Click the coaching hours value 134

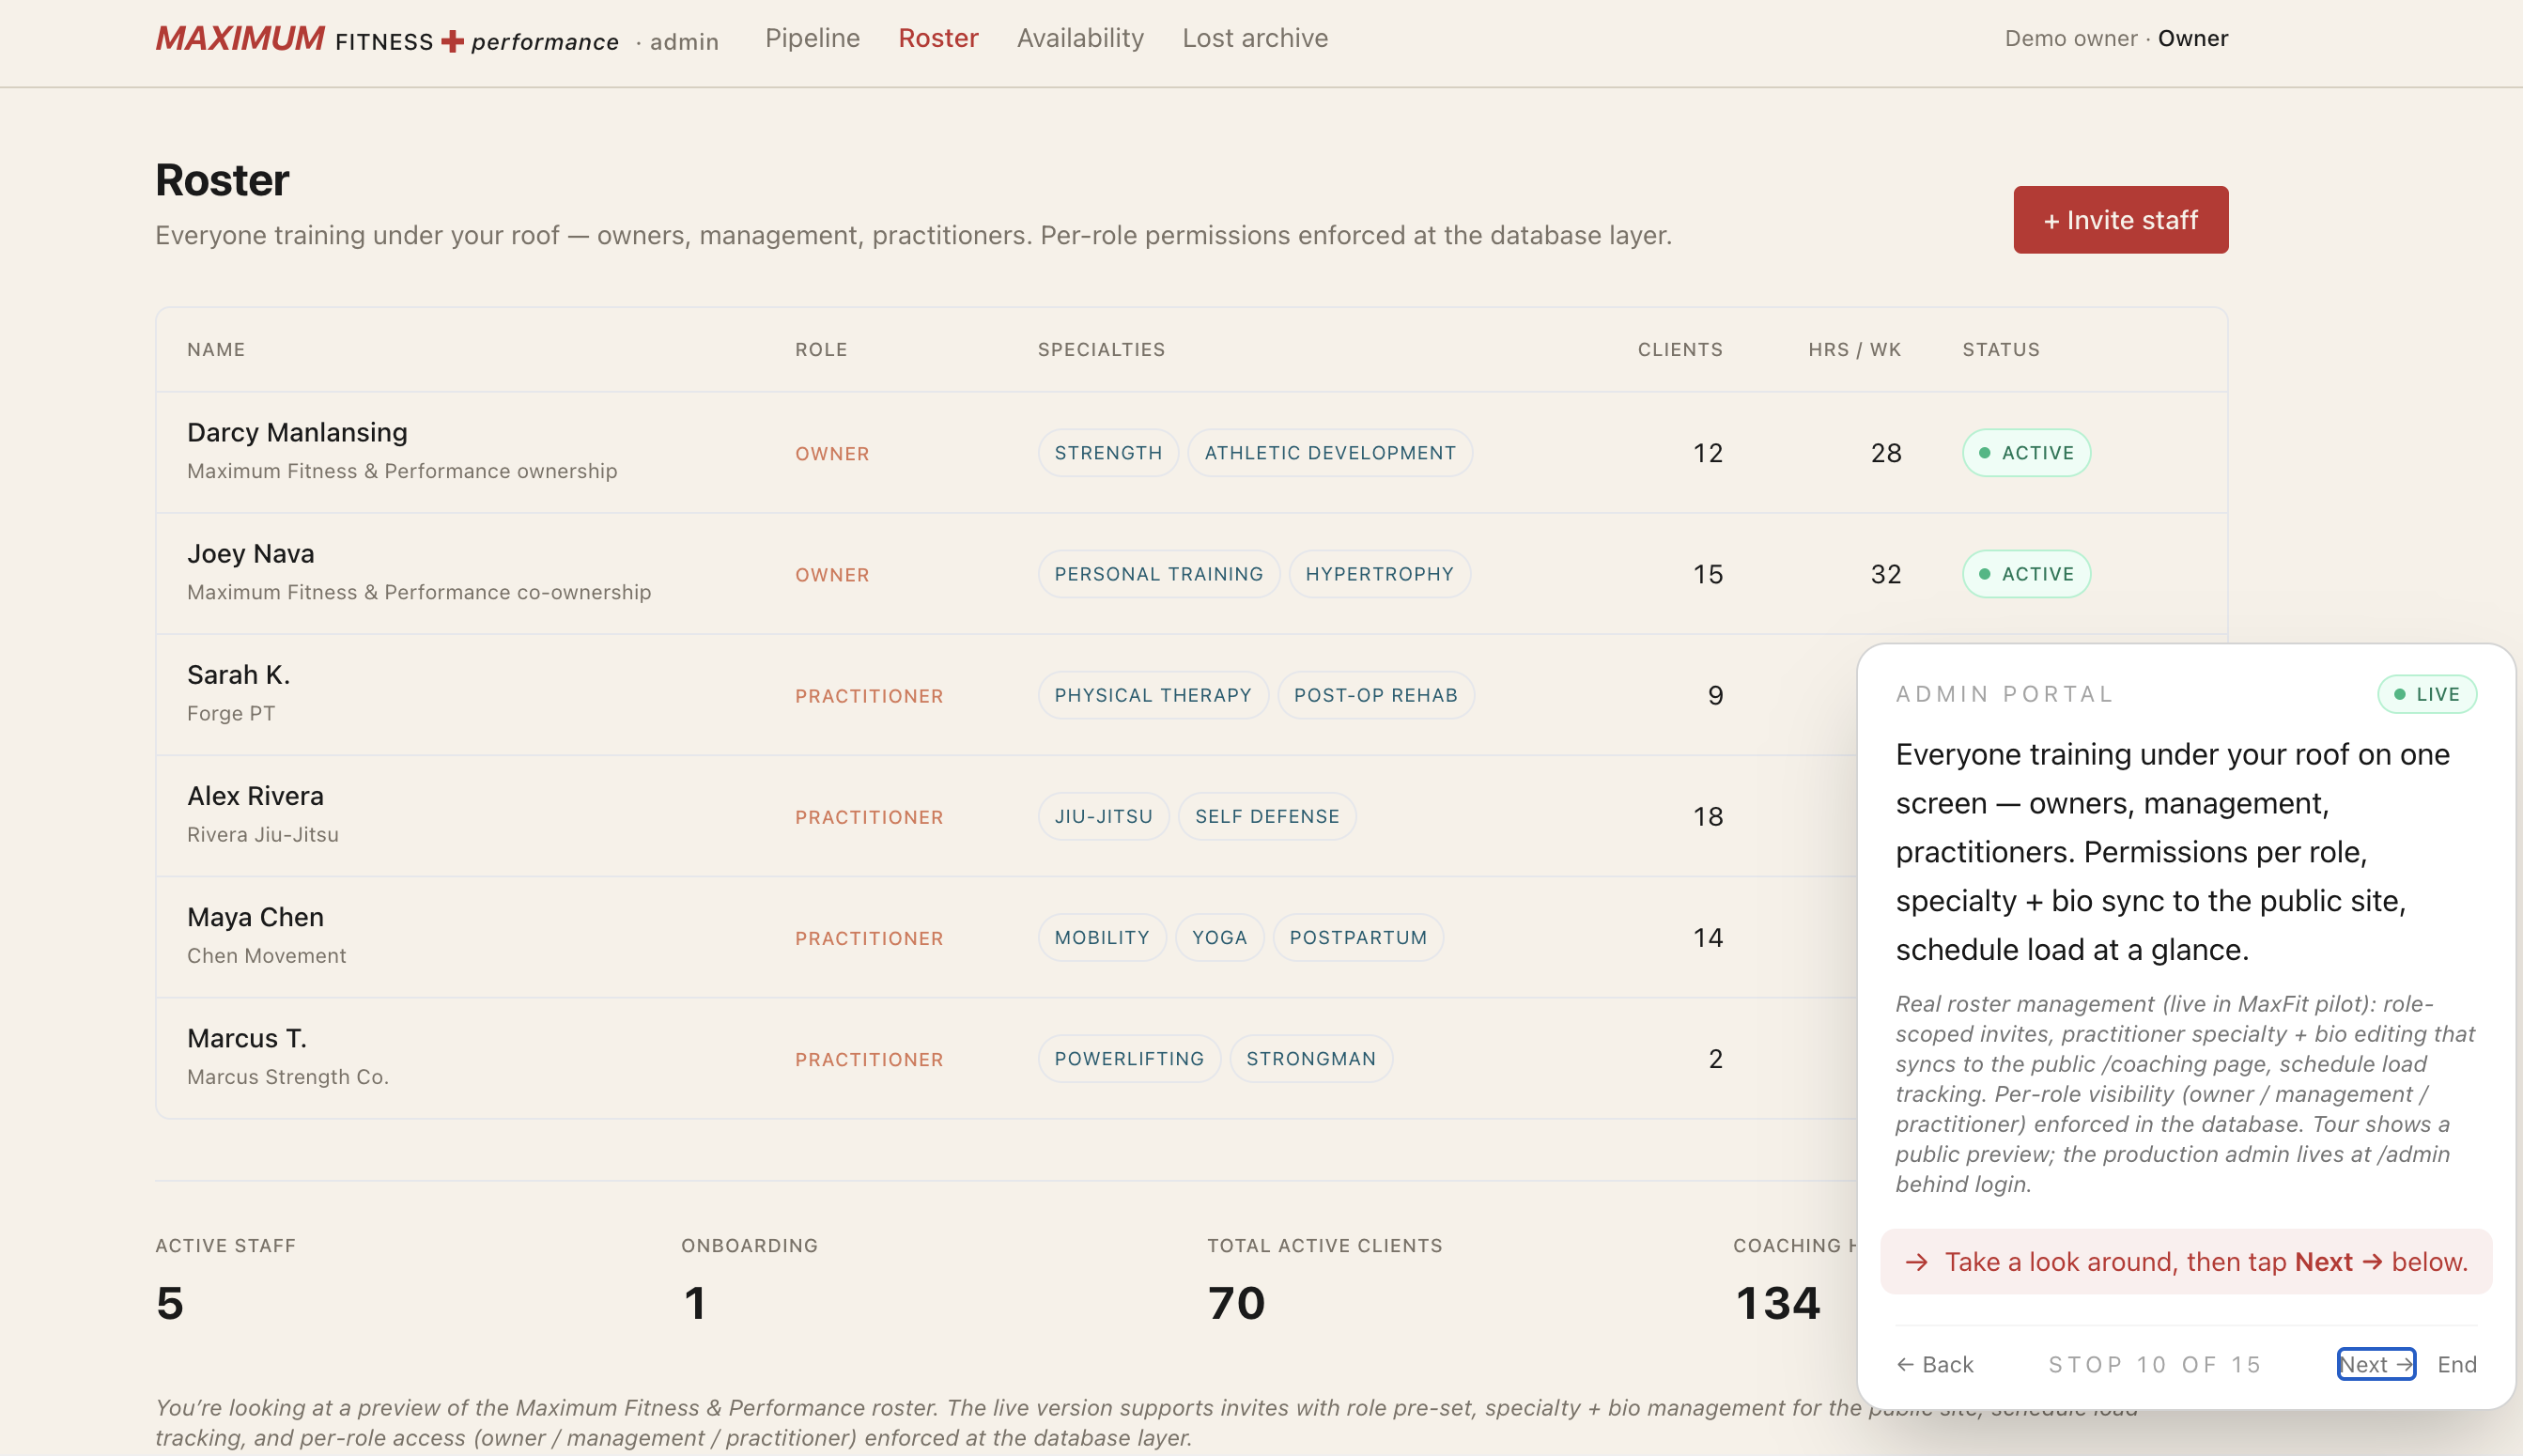click(1777, 1303)
